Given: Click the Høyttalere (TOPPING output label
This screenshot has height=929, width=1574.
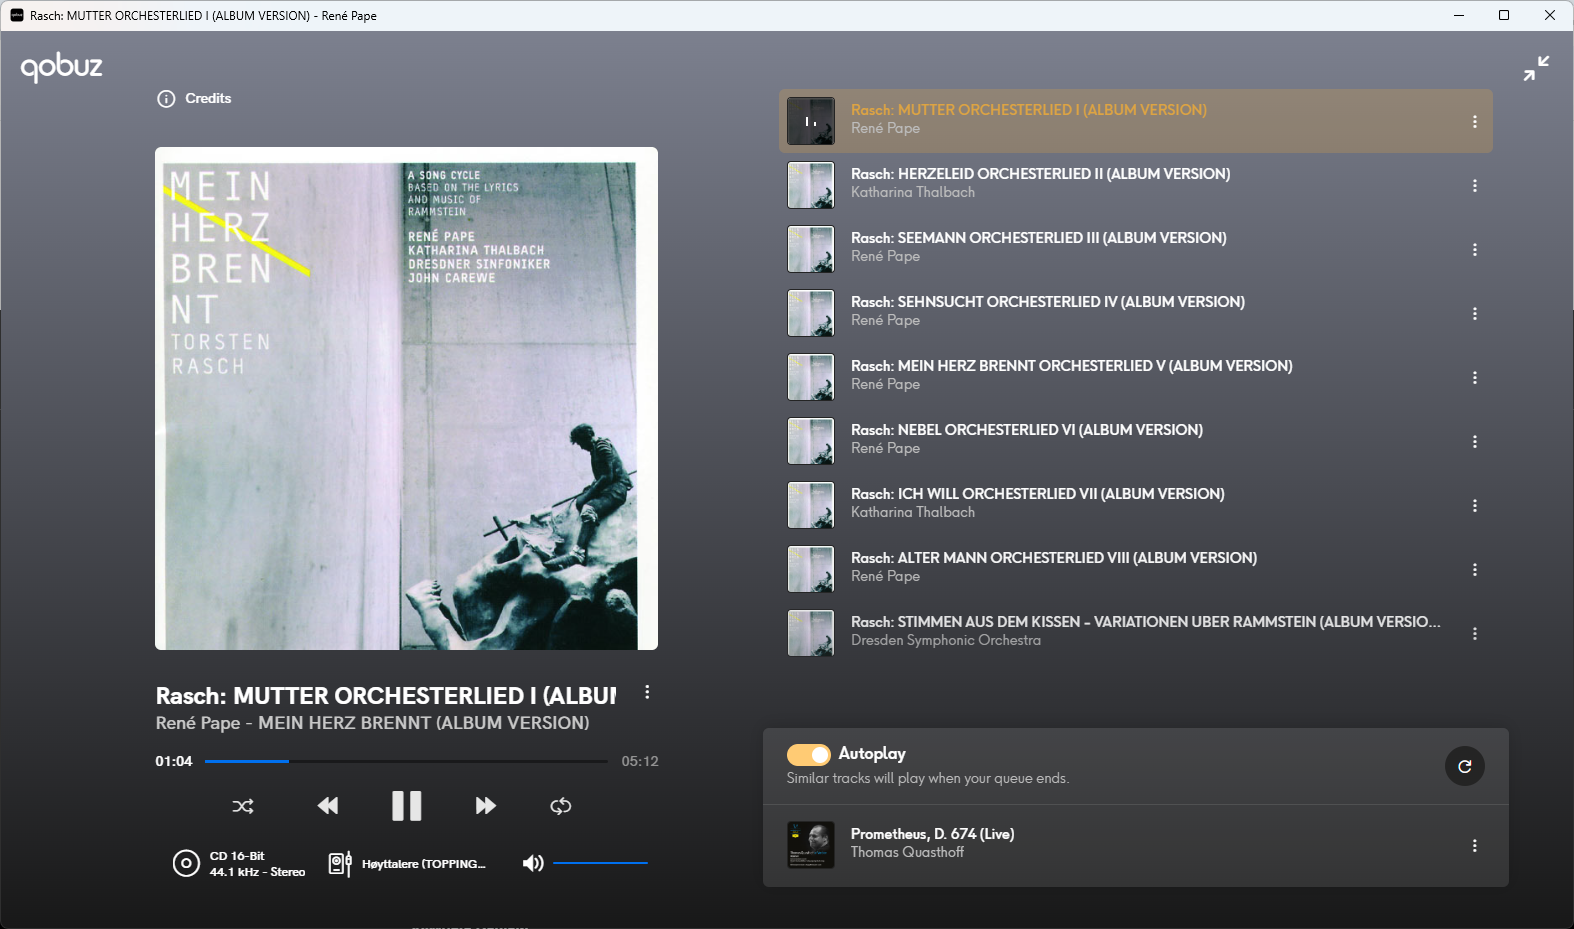Looking at the screenshot, I should tap(424, 864).
